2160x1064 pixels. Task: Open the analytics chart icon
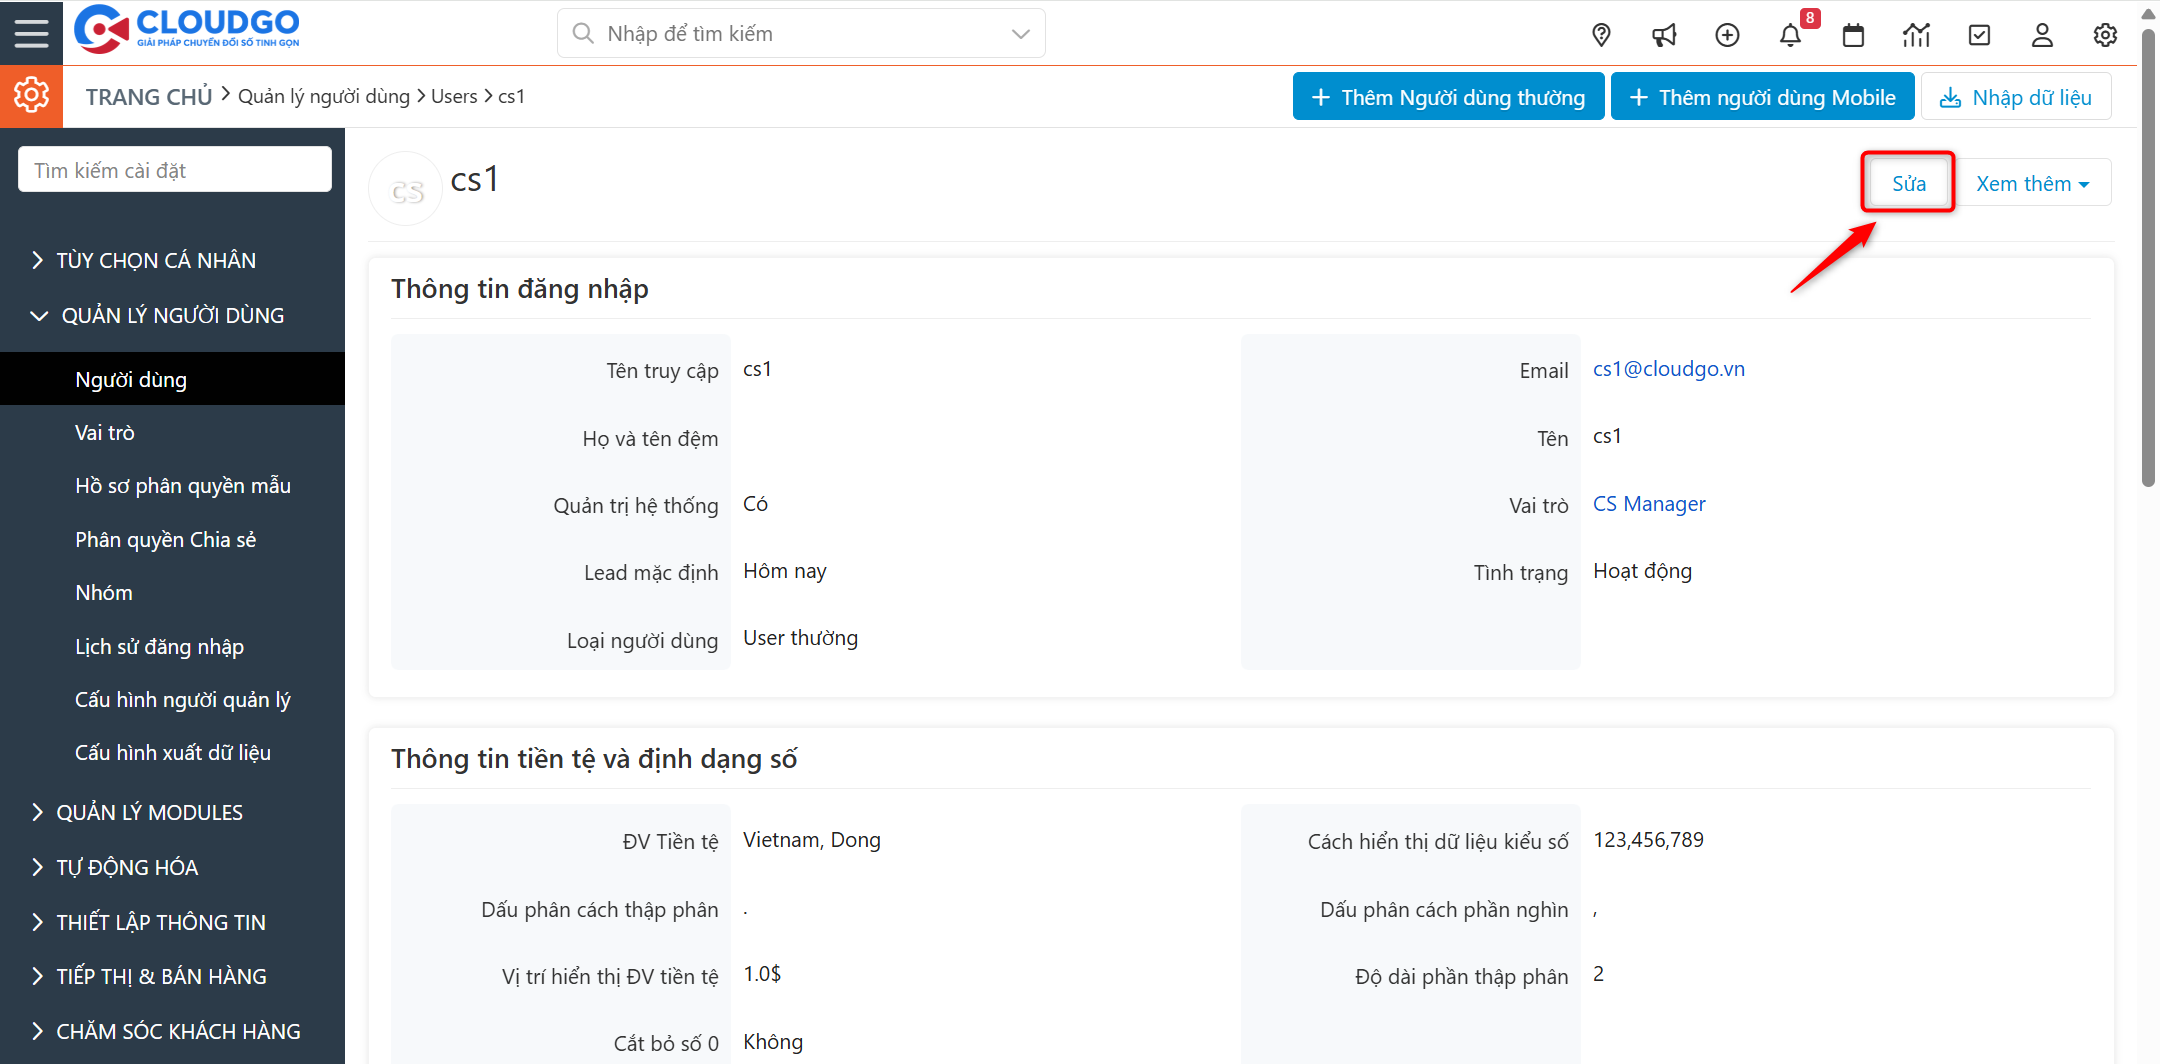pyautogui.click(x=1916, y=33)
